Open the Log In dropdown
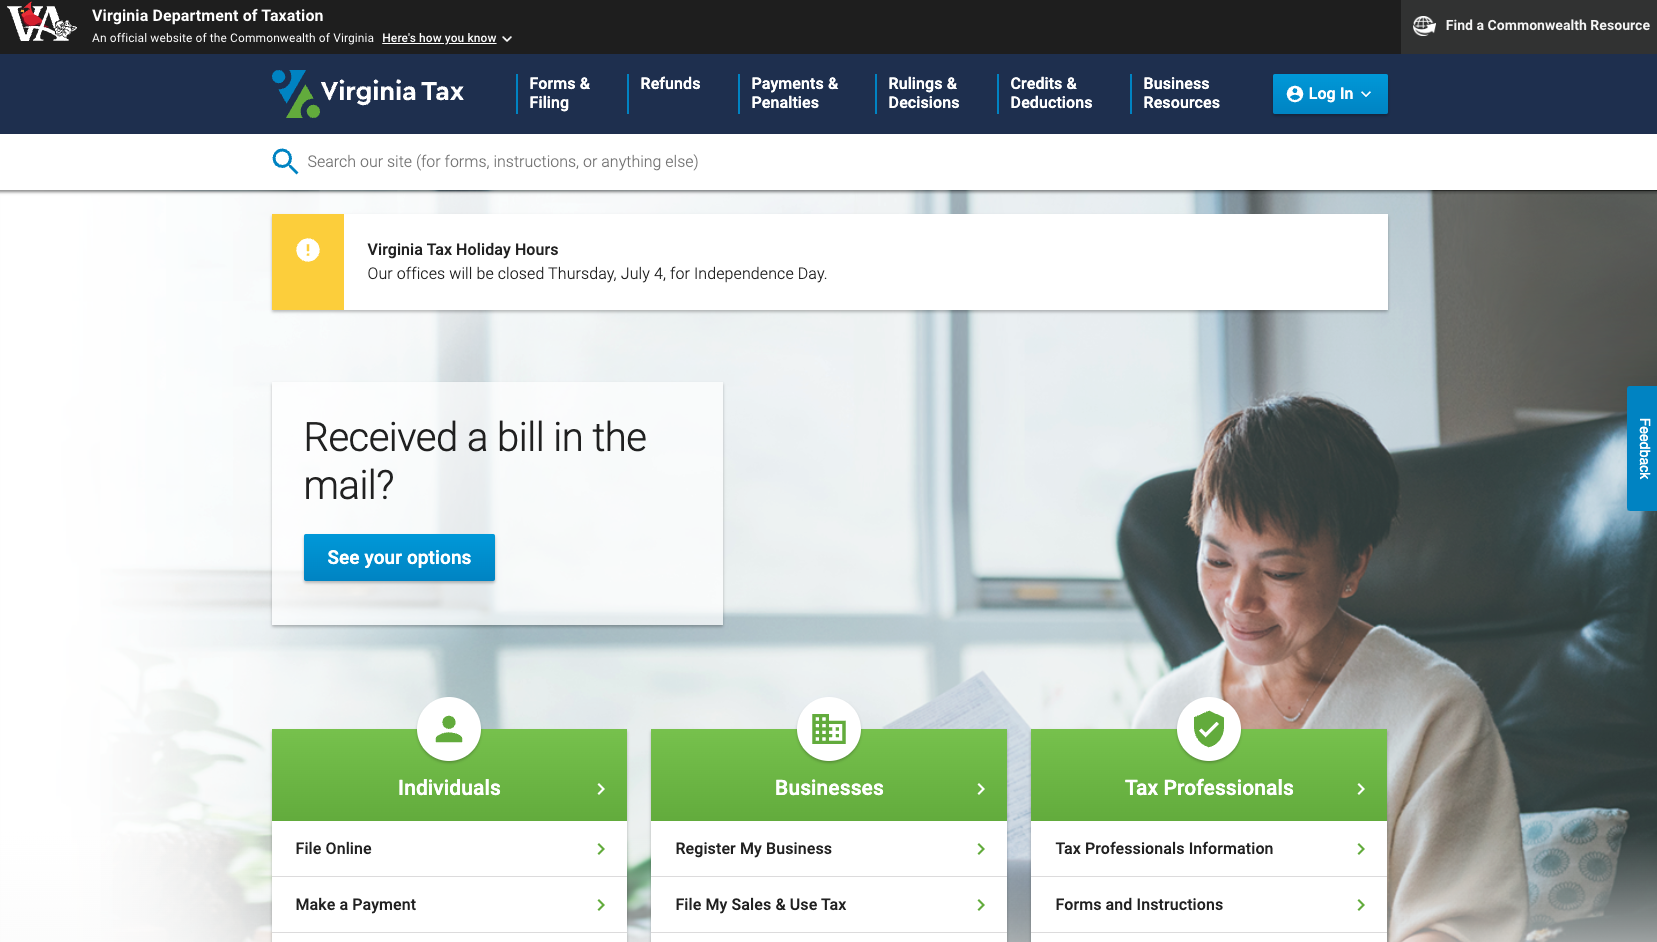The image size is (1657, 942). click(1330, 94)
